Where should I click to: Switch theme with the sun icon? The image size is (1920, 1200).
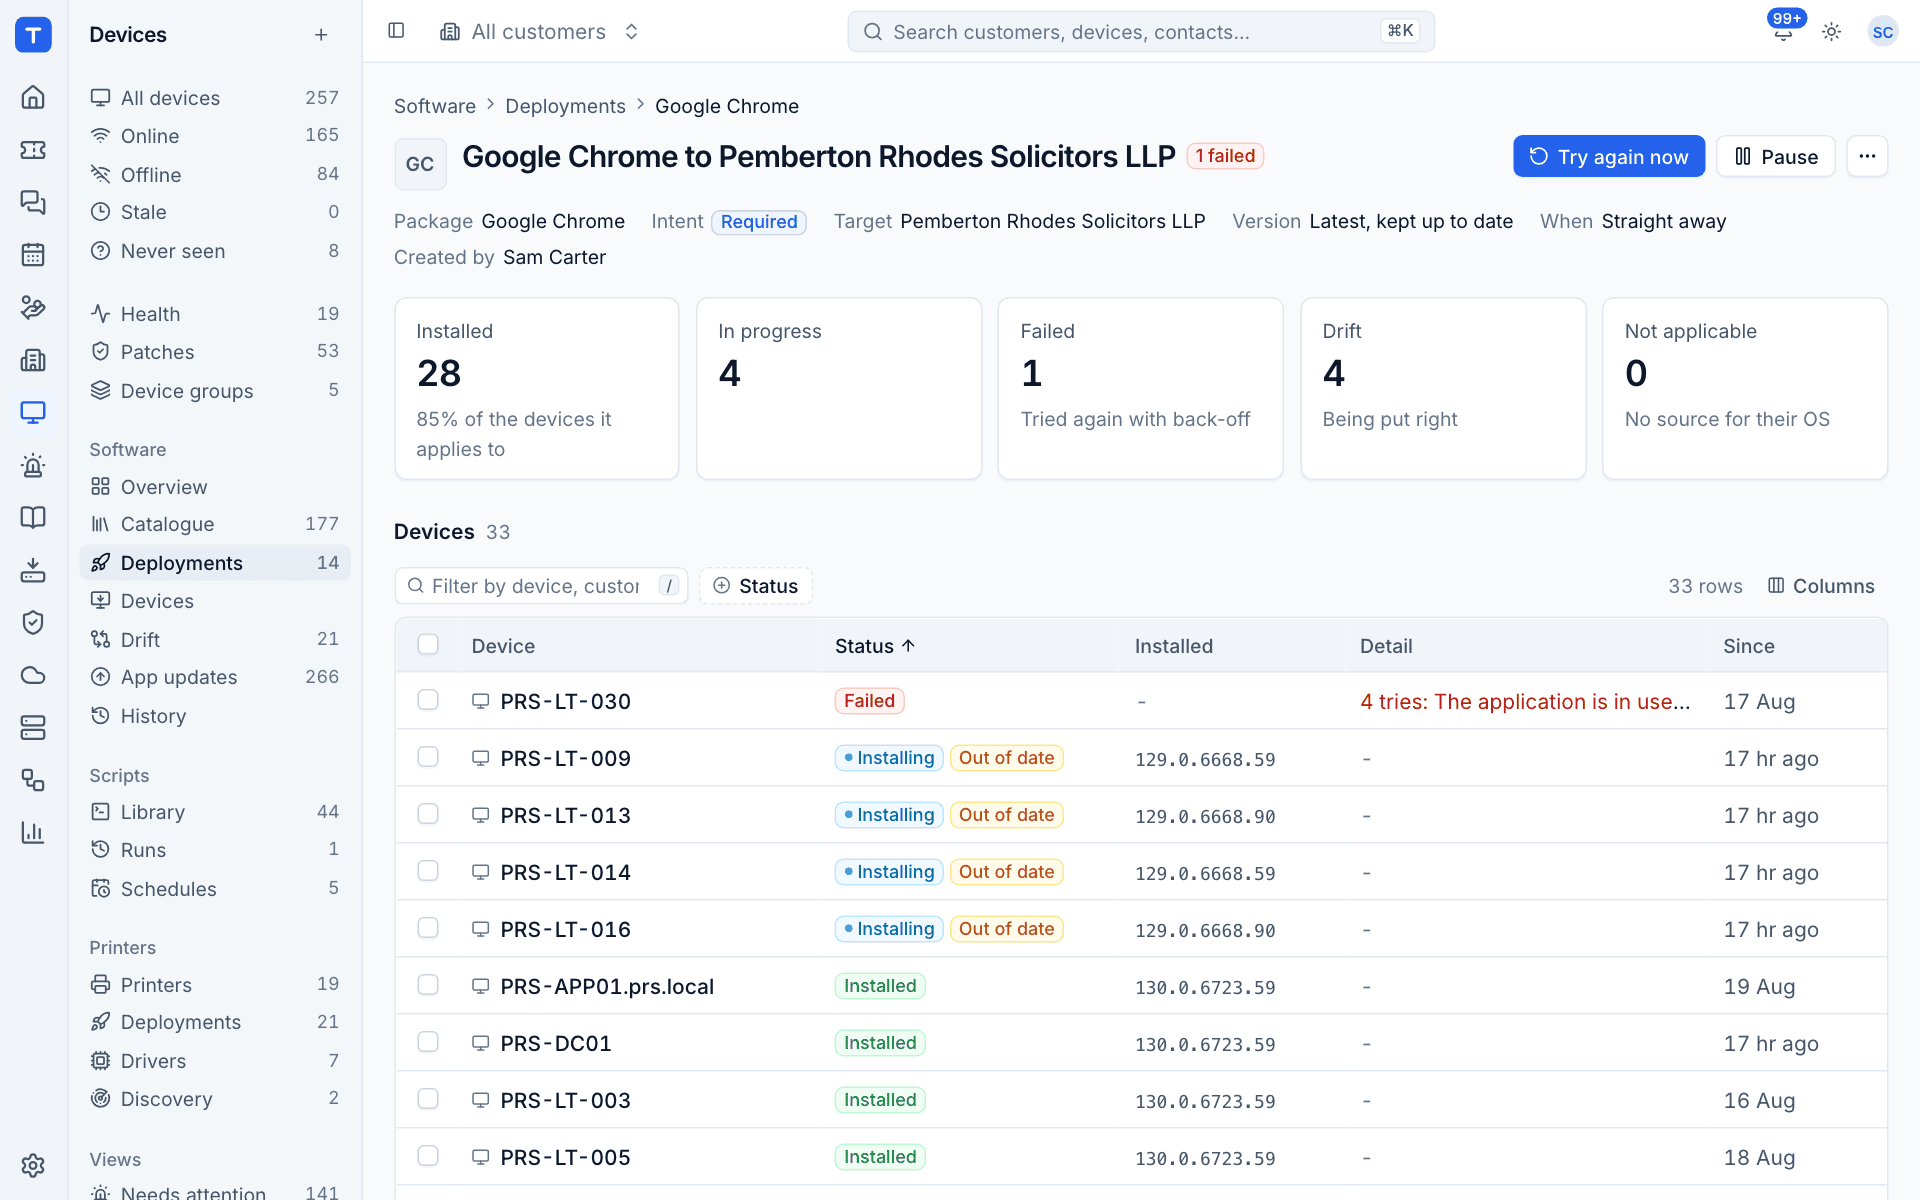1832,32
